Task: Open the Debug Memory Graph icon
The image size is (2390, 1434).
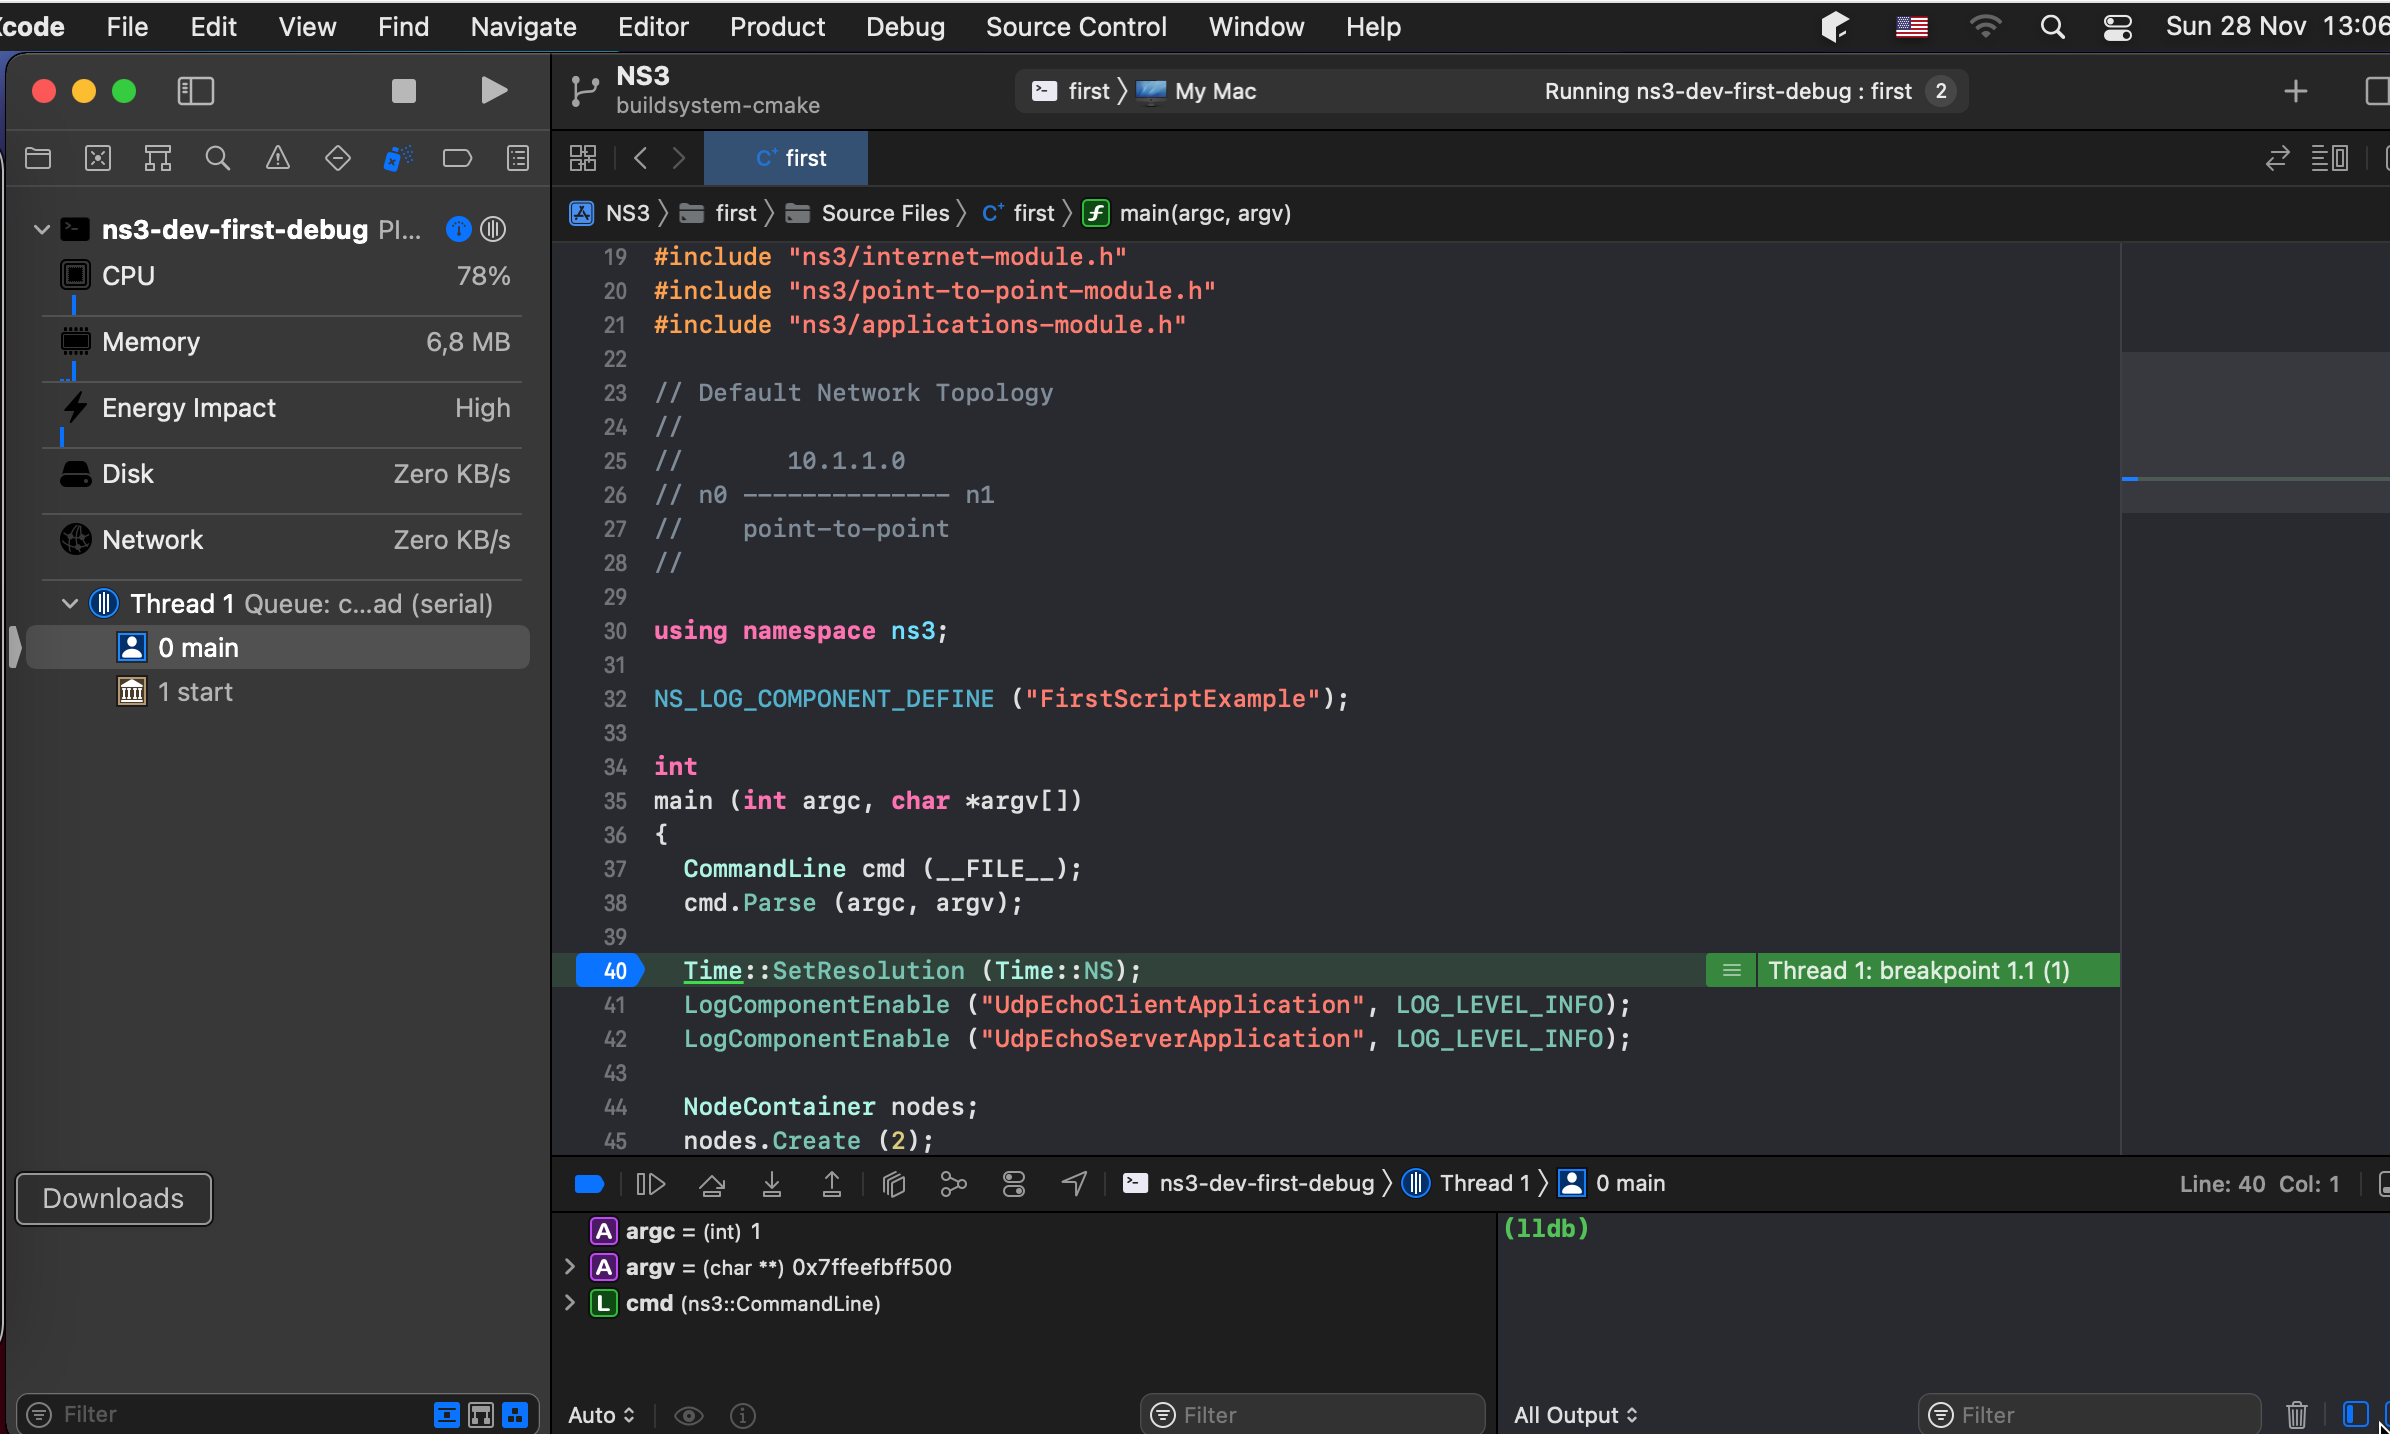Action: (953, 1184)
